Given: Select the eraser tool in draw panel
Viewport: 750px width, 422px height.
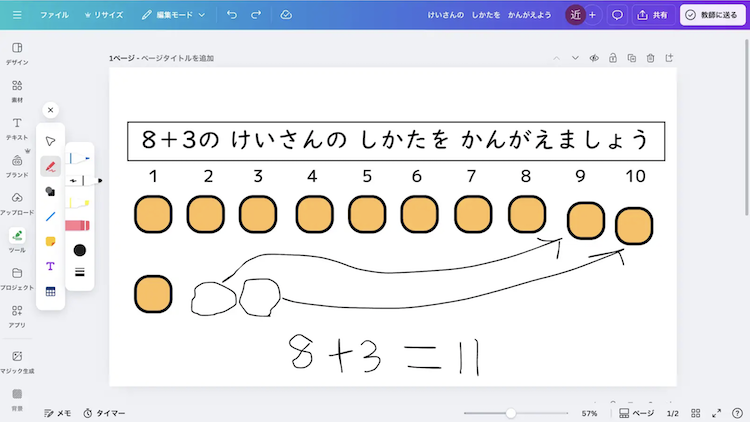Looking at the screenshot, I should (x=77, y=226).
